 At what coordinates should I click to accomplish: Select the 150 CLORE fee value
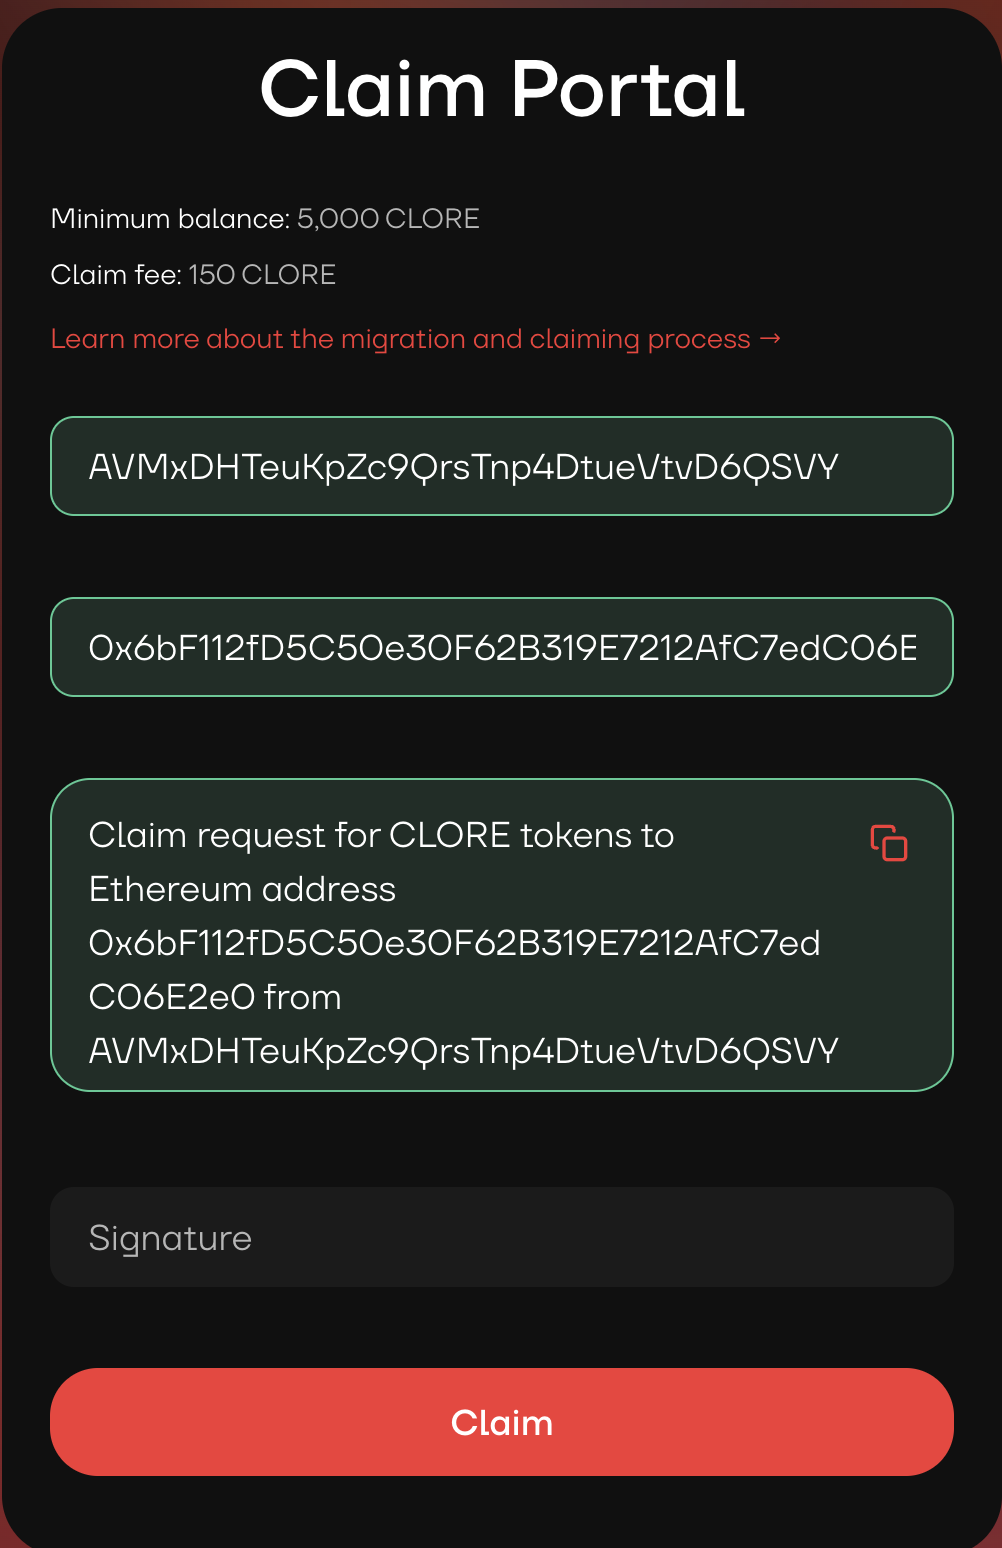click(x=262, y=275)
